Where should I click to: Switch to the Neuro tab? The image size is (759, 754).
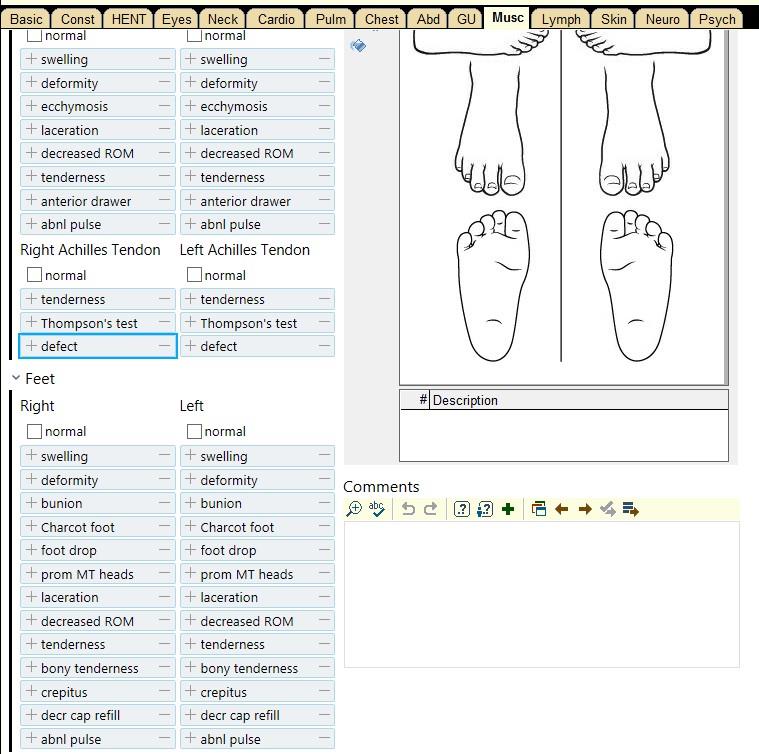[662, 19]
